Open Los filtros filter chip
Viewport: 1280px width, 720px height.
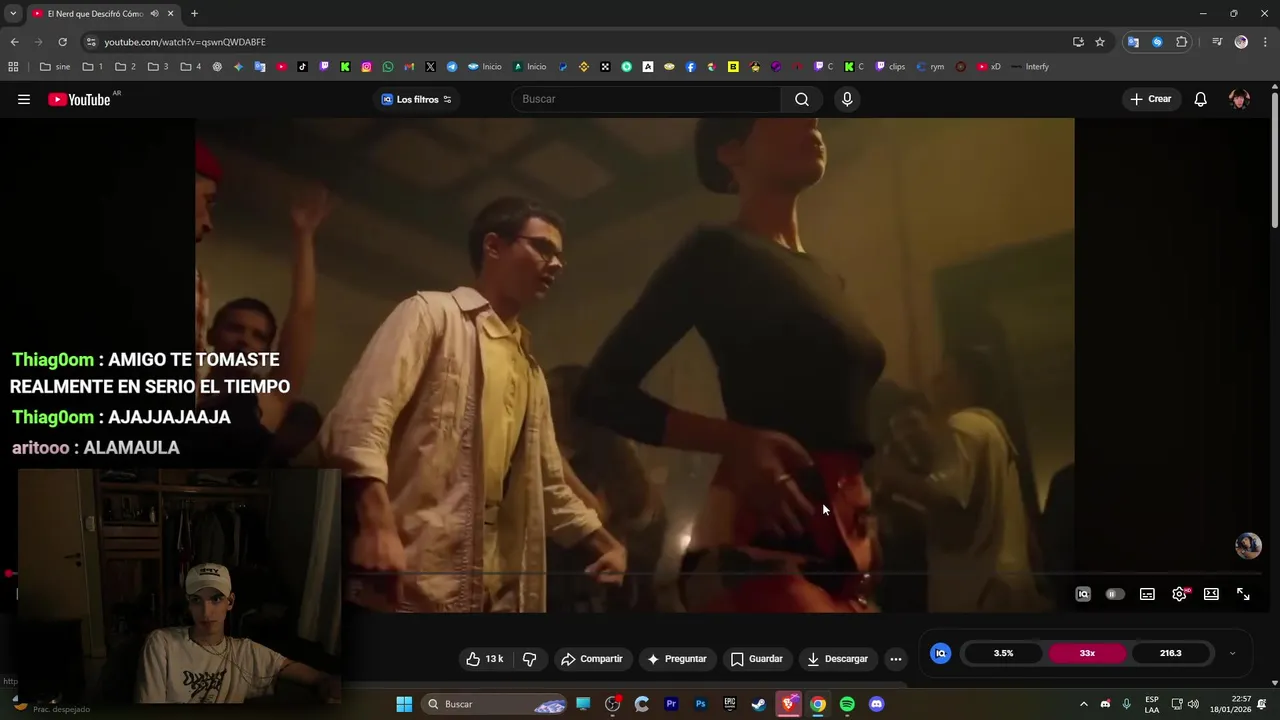pos(417,99)
